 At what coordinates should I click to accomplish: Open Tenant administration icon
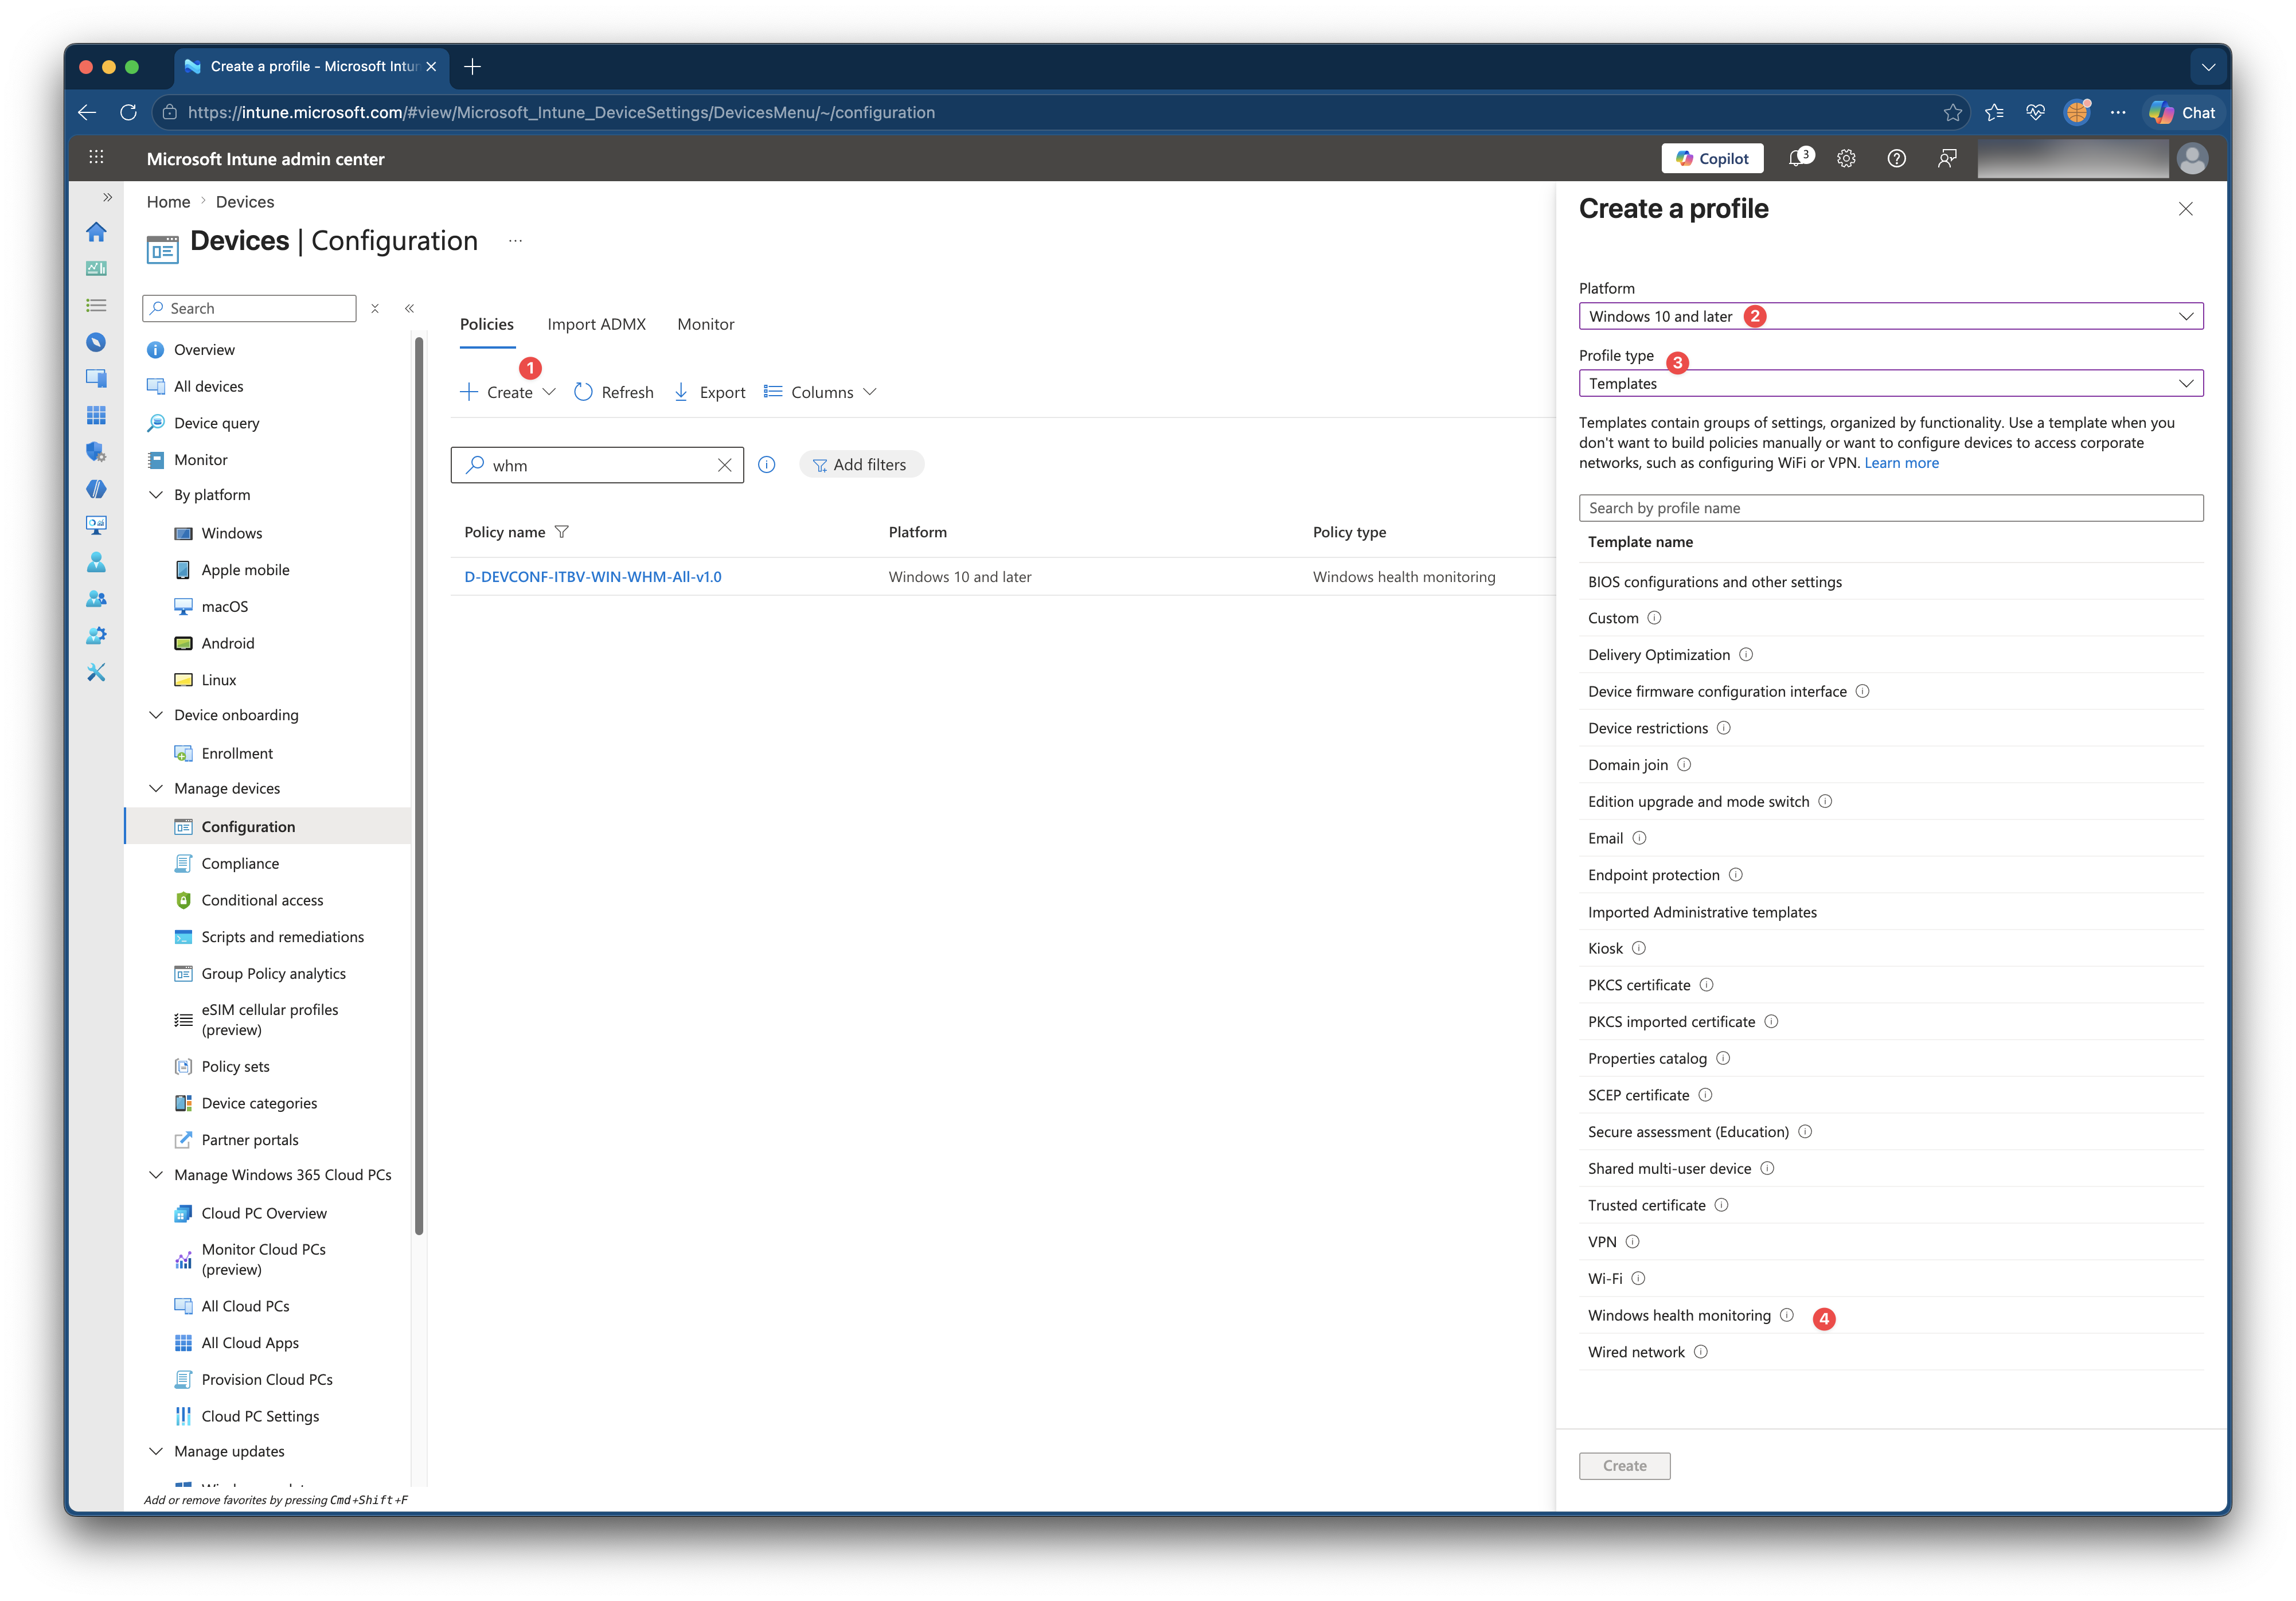pos(96,635)
